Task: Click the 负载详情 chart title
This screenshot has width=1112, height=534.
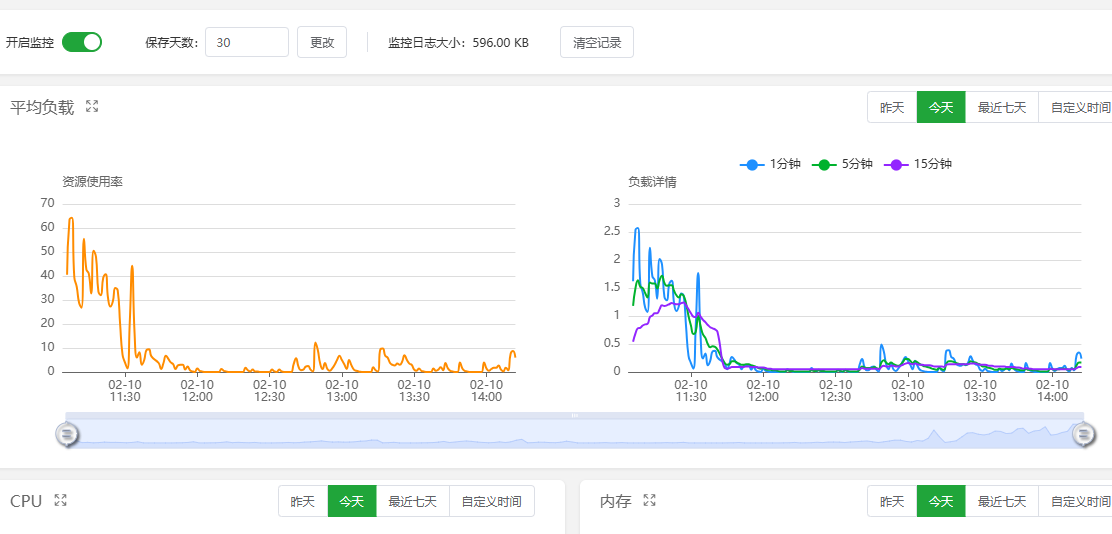Action: [652, 182]
